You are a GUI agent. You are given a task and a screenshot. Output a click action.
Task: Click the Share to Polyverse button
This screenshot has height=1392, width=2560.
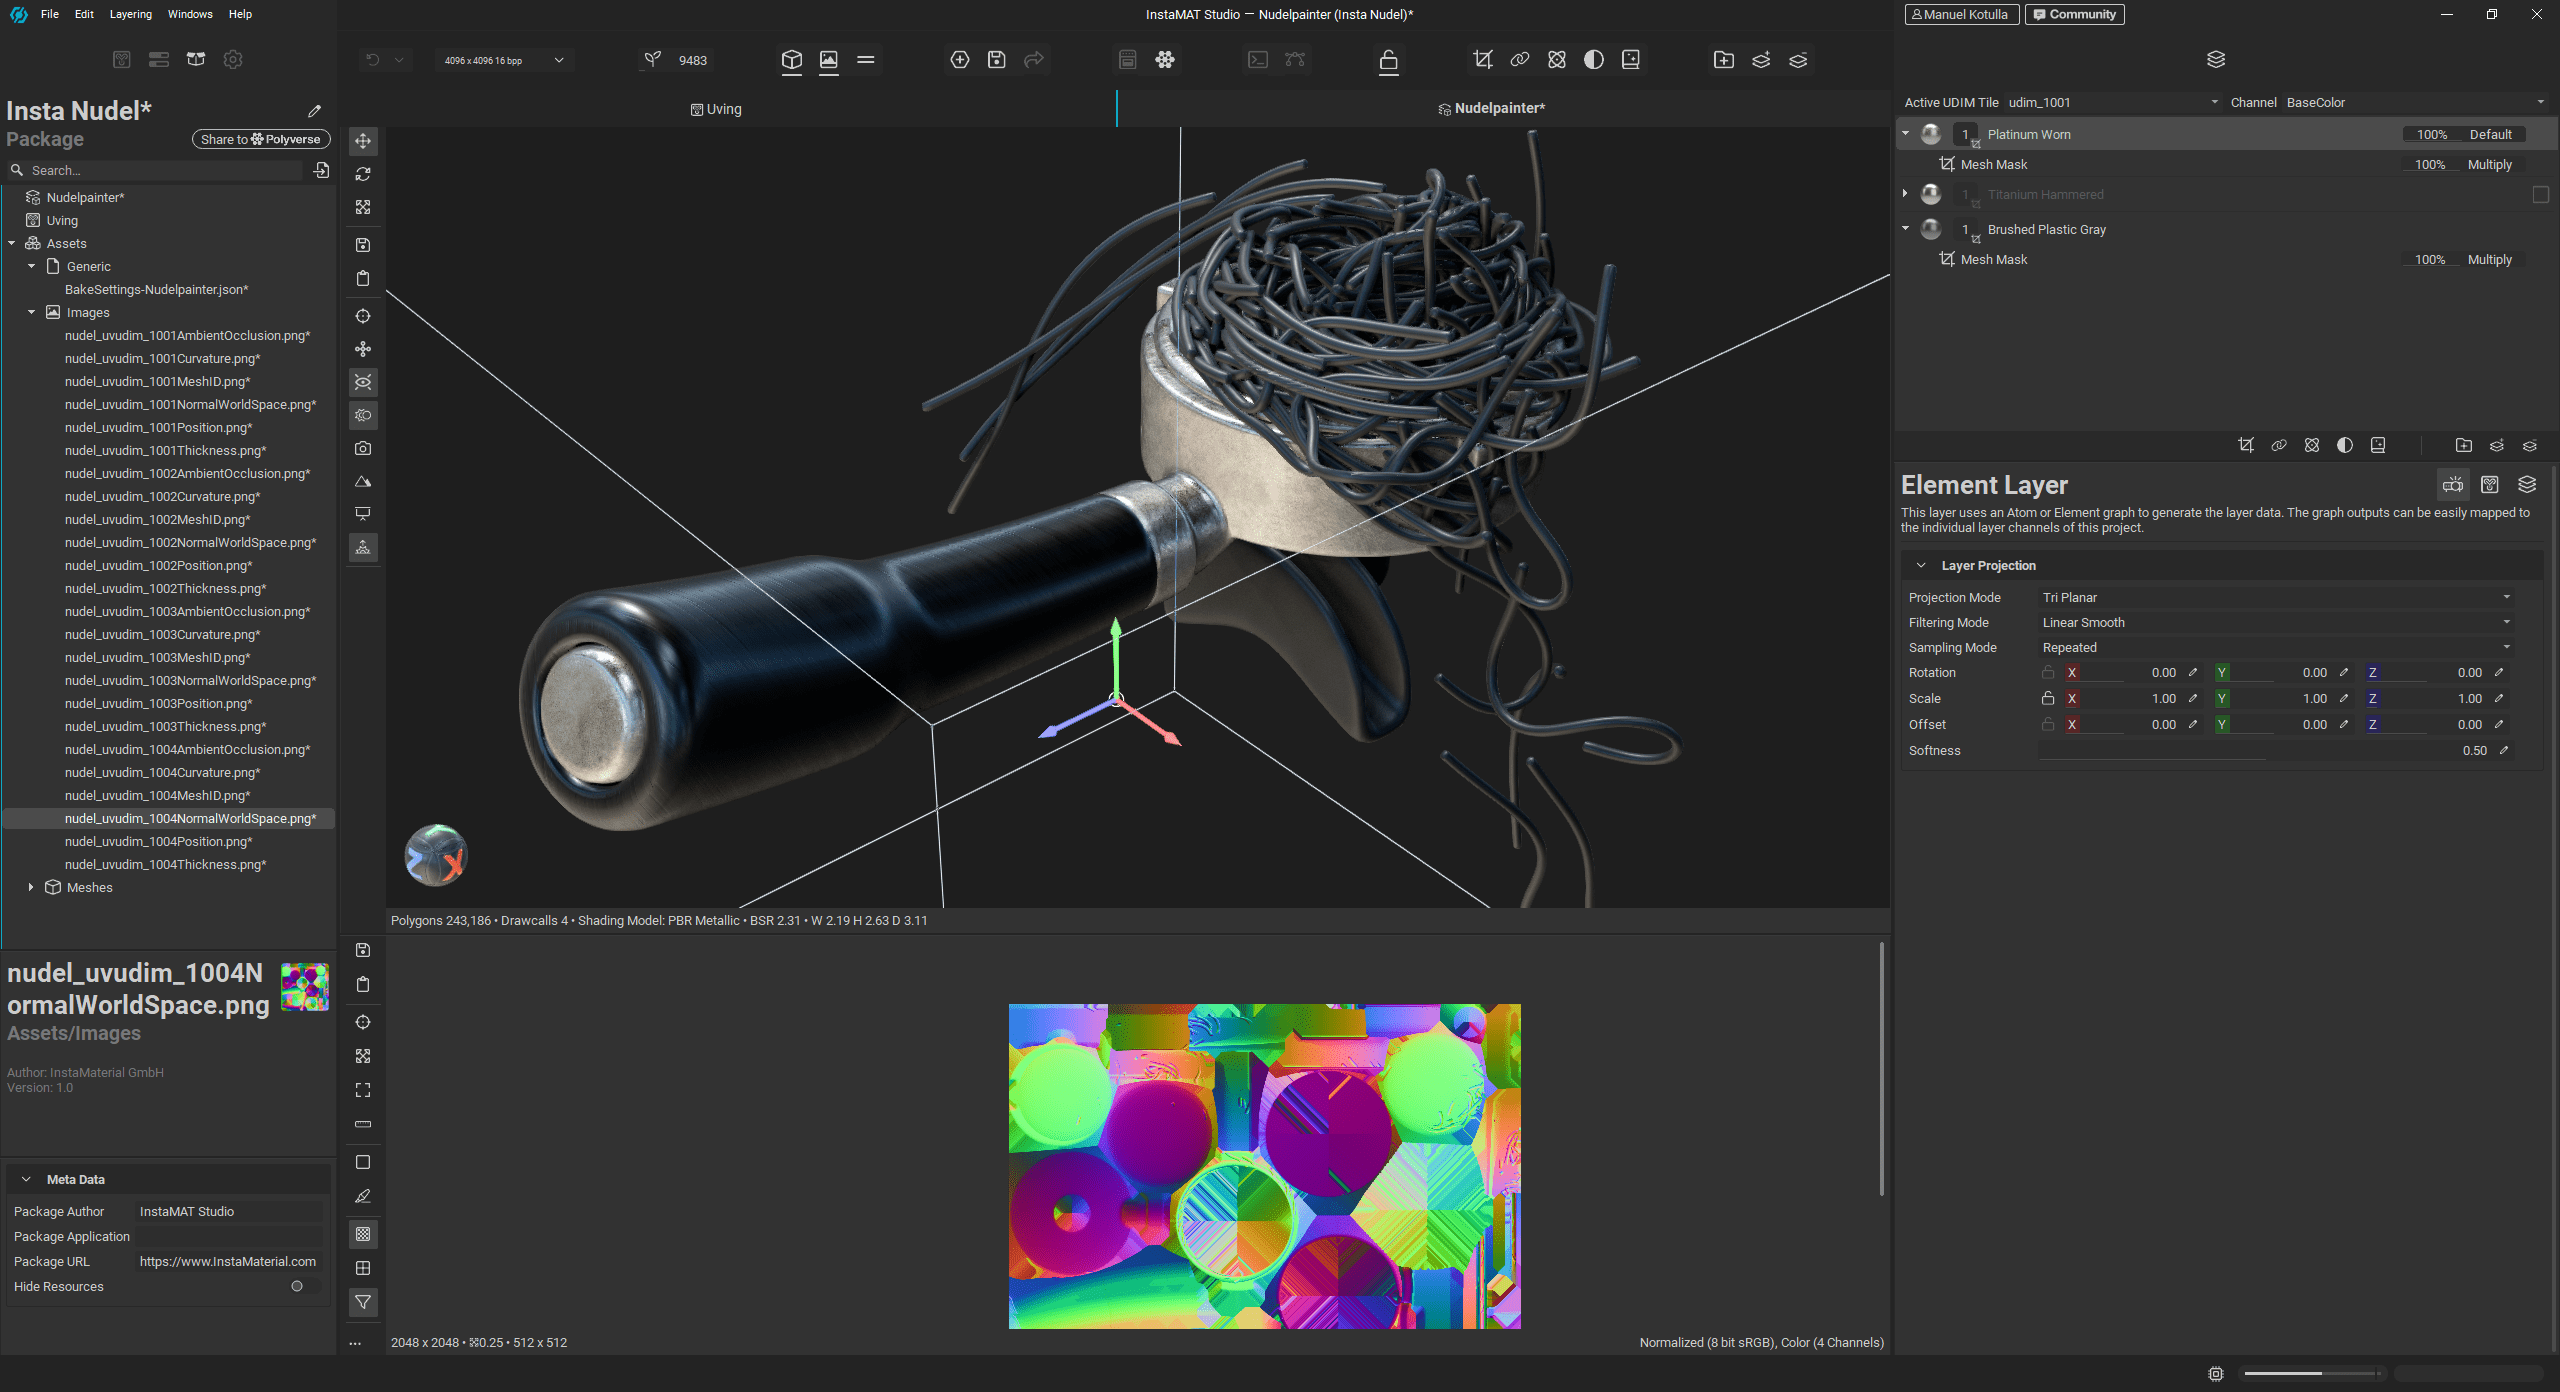[x=260, y=139]
